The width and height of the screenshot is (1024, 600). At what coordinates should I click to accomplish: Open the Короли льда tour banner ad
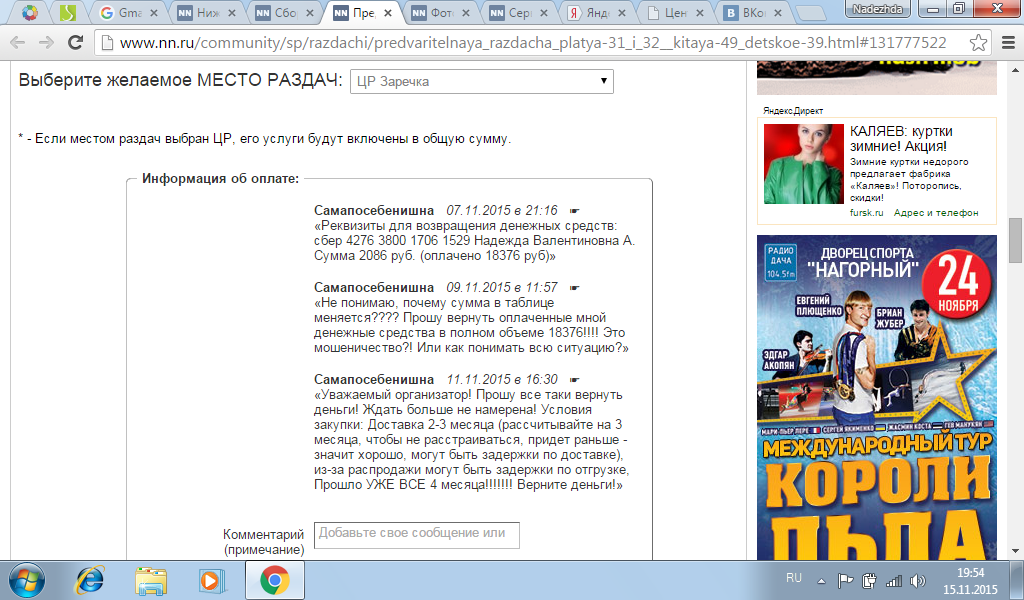point(877,397)
